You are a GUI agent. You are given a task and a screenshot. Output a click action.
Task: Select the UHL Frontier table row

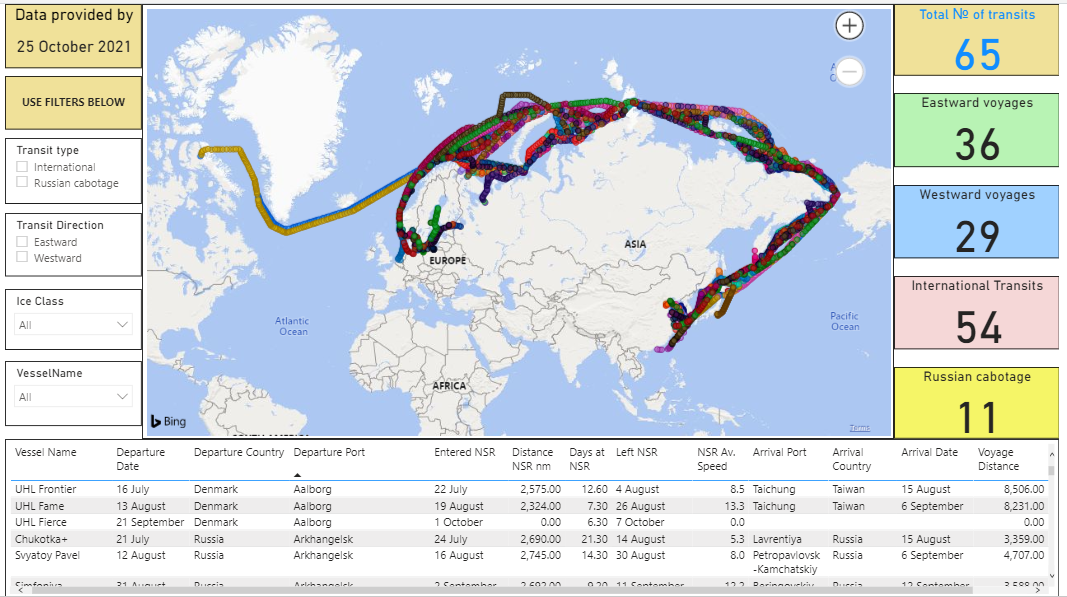coord(45,489)
